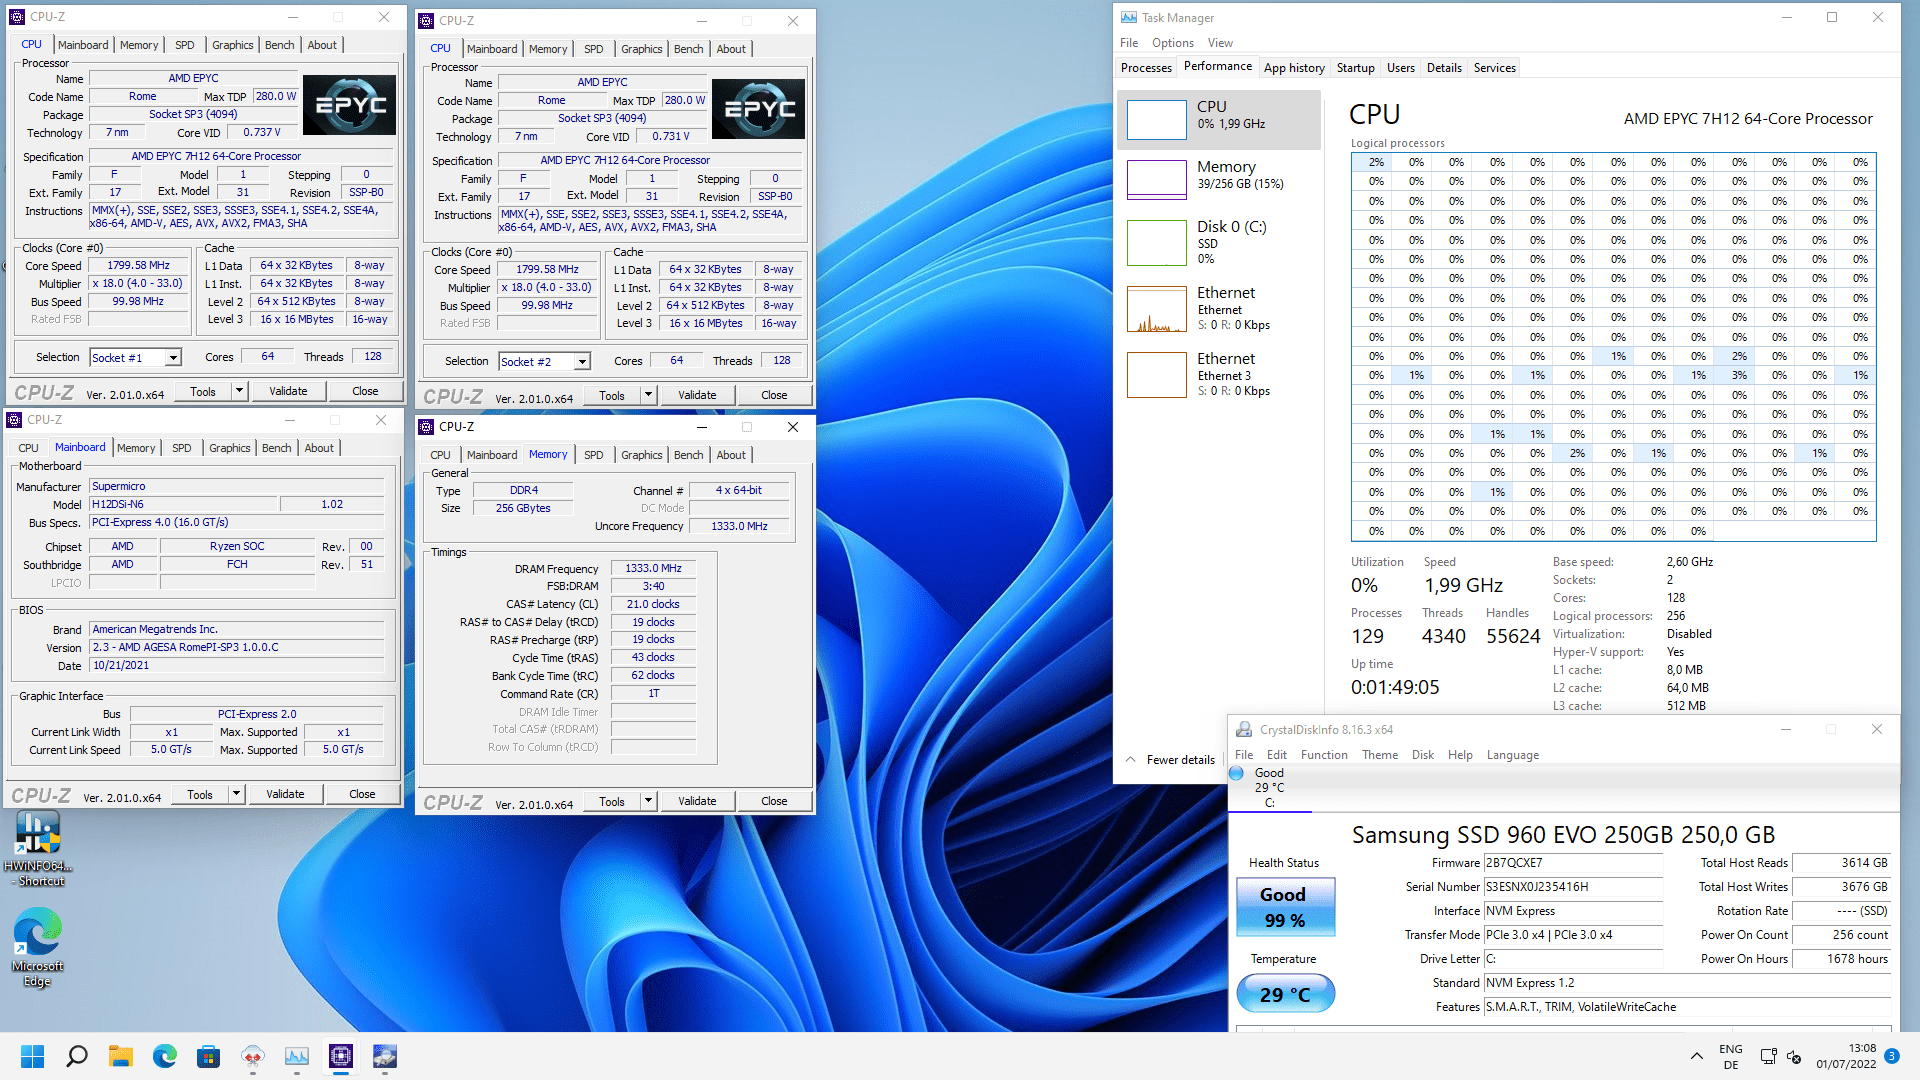Open About tab in Socket #2 CPU-Z window
This screenshot has width=1920, height=1080.
click(x=731, y=49)
